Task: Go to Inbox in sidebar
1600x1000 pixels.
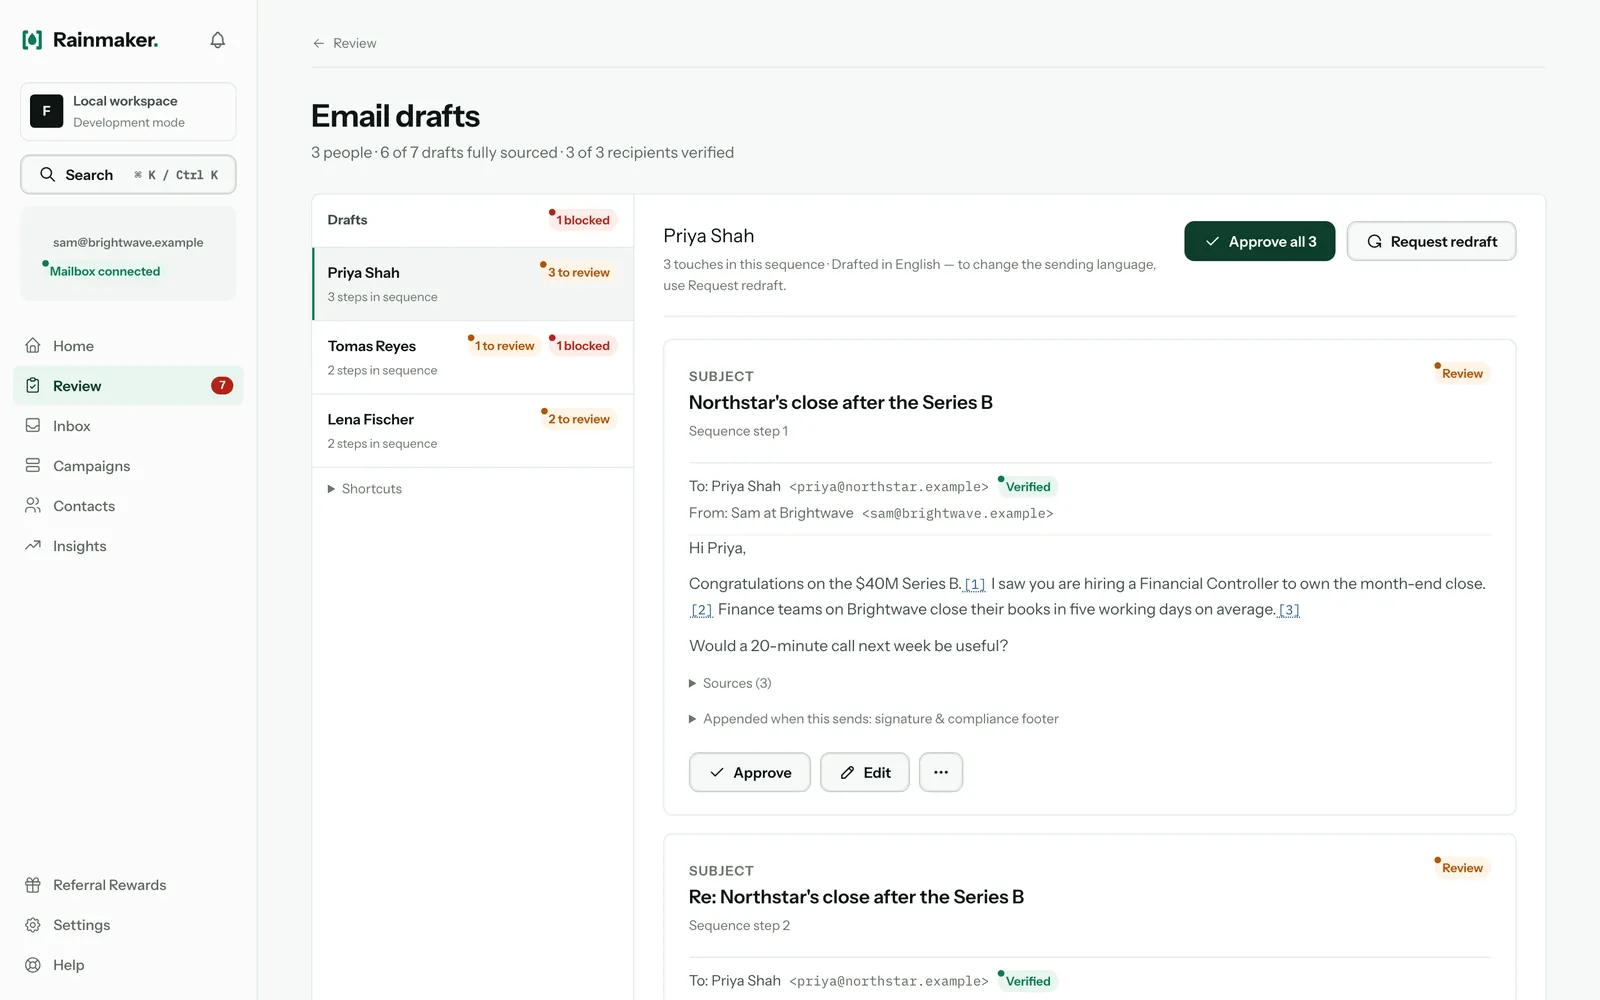Action: point(128,426)
